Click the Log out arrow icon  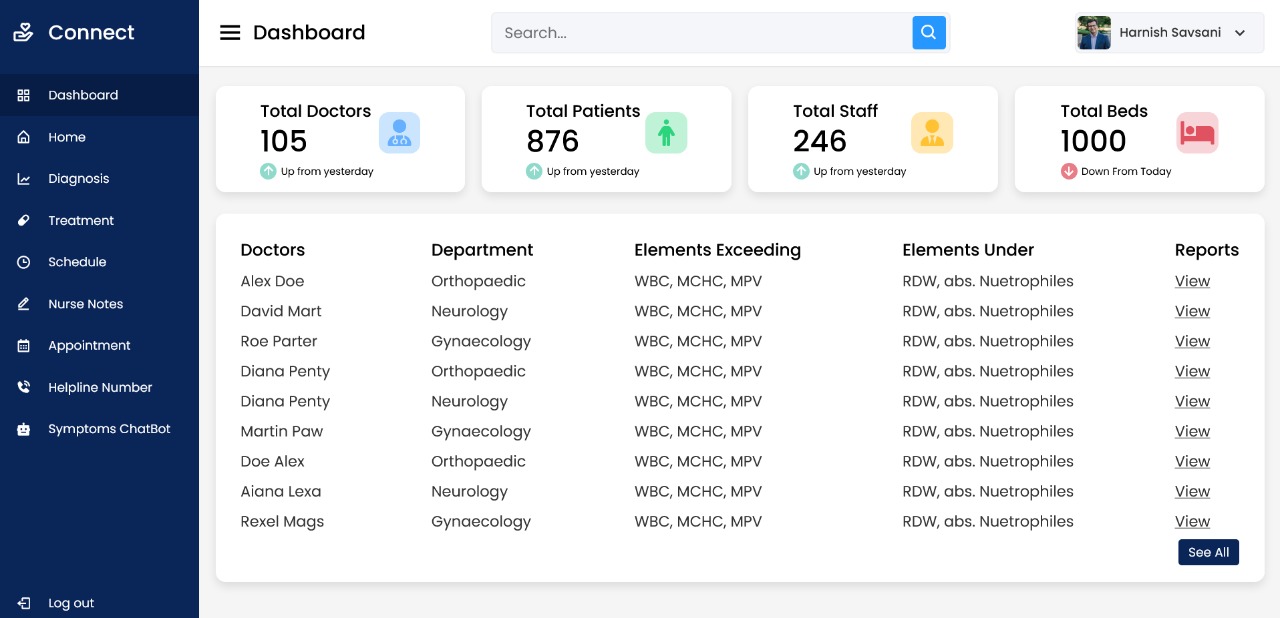[x=24, y=603]
